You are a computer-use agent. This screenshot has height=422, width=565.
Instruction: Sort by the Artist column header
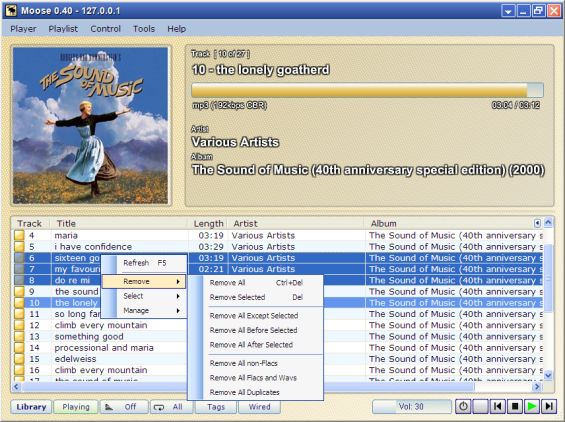tap(295, 223)
